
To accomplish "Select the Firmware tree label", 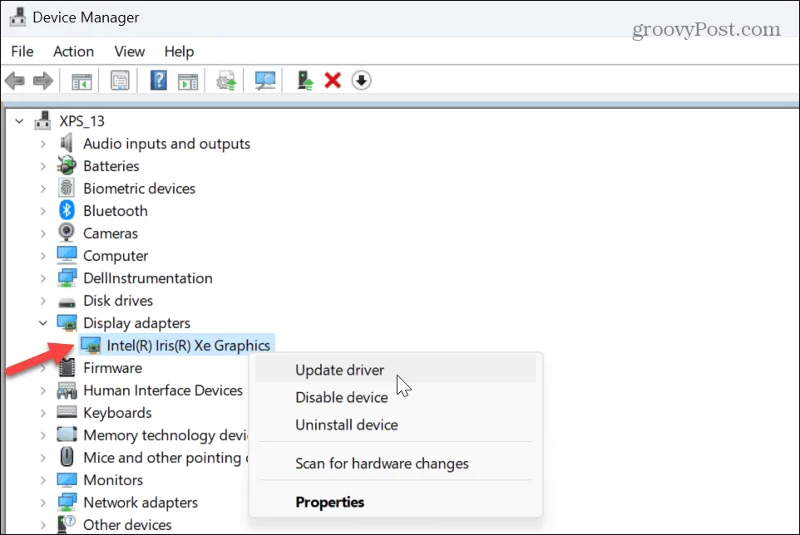I will coord(112,368).
